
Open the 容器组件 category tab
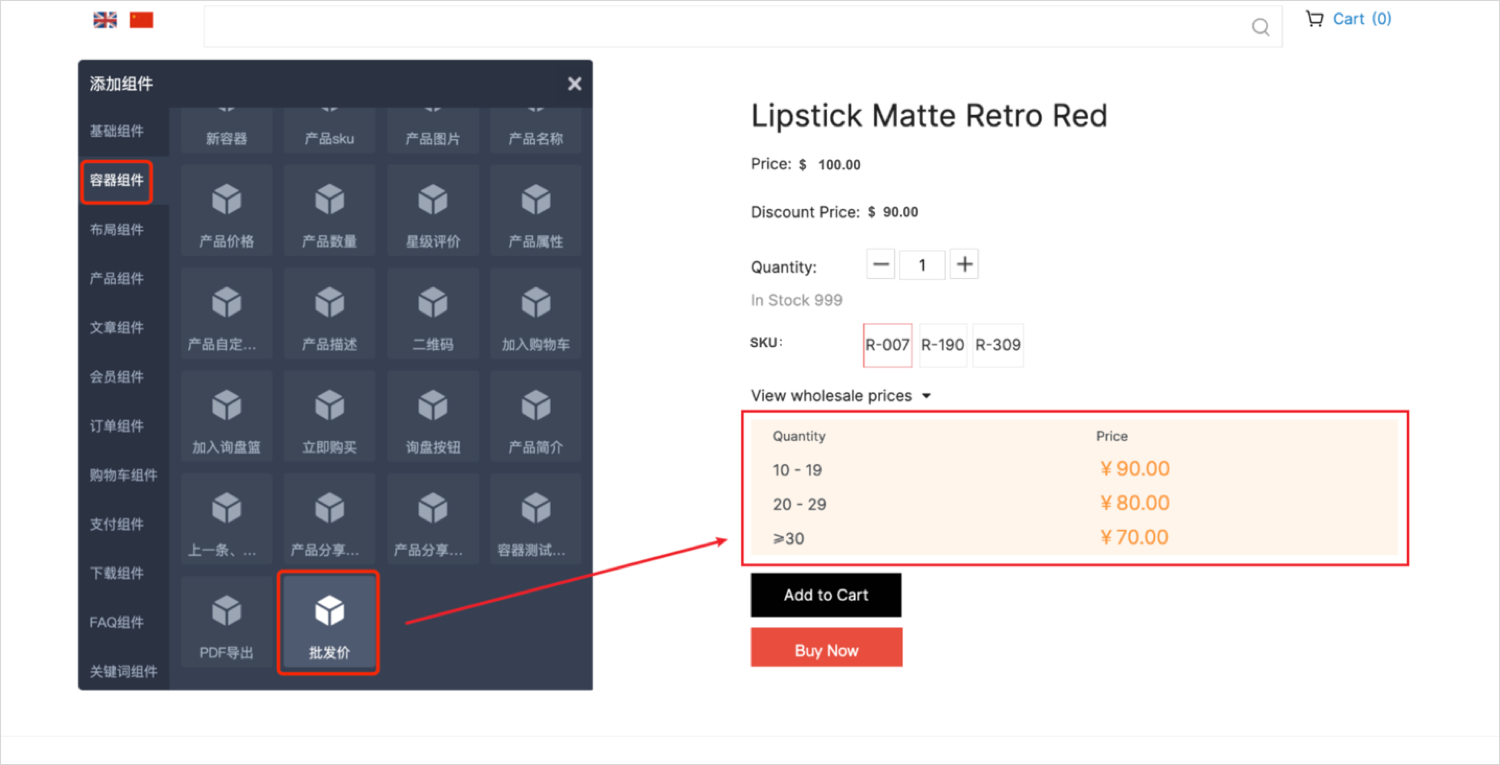pyautogui.click(x=117, y=181)
